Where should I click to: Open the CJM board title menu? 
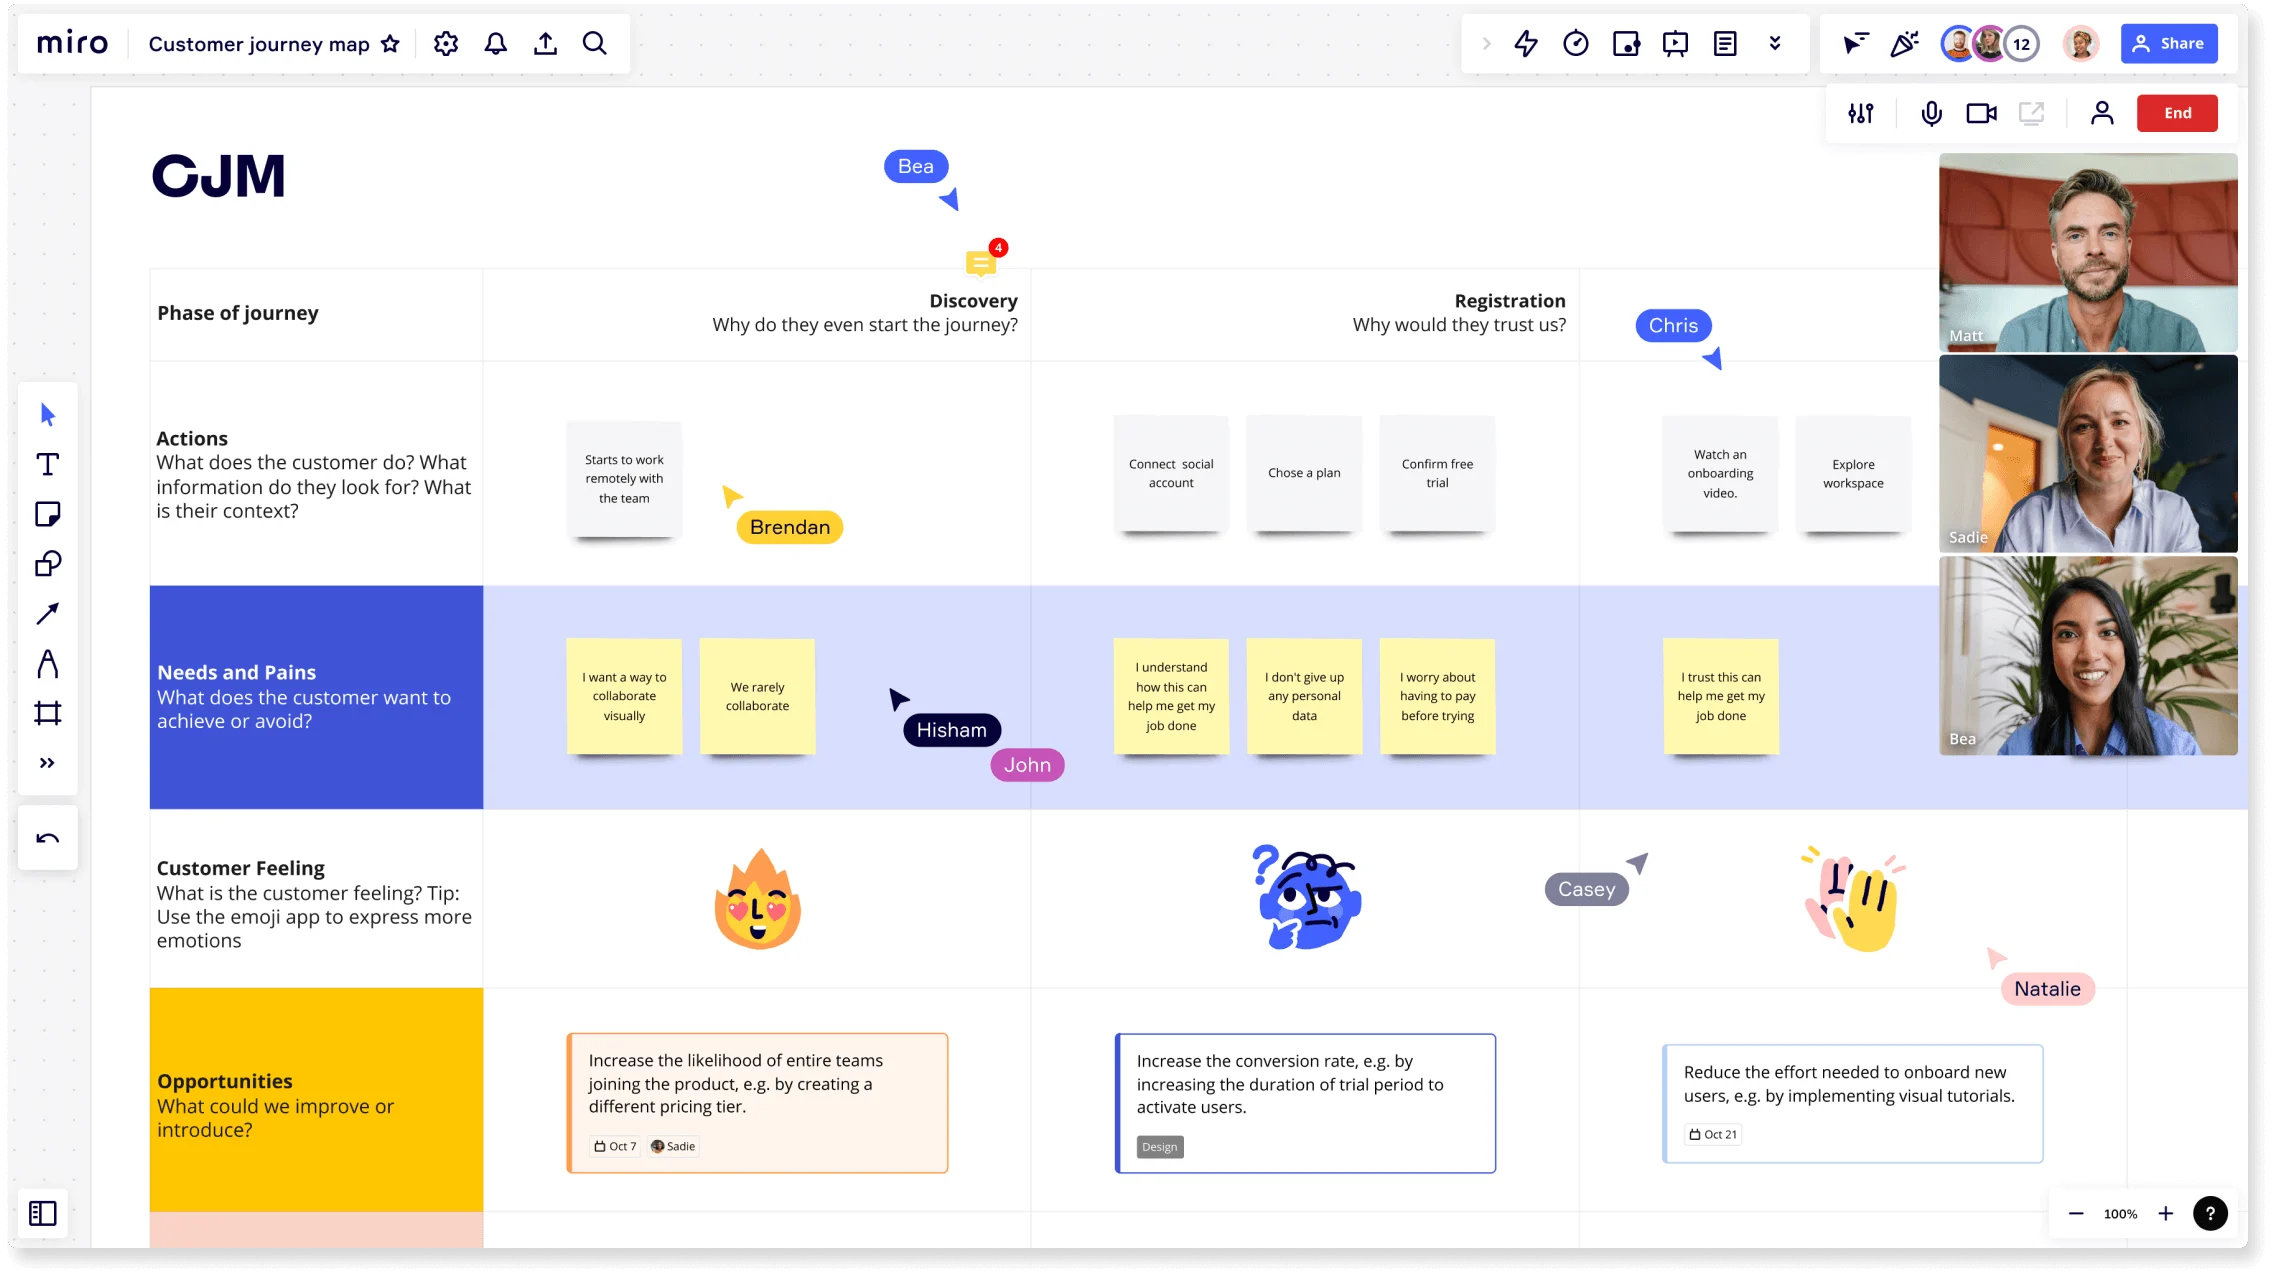tap(257, 42)
